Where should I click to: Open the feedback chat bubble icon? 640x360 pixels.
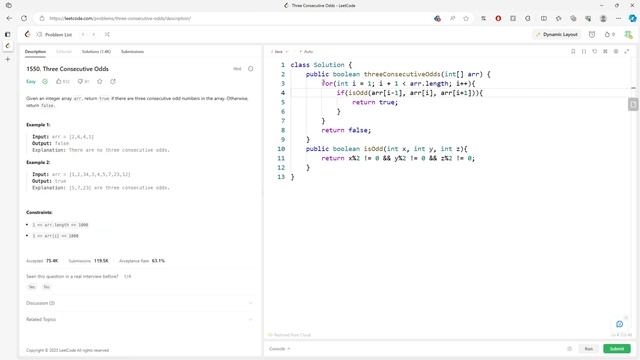point(619,324)
